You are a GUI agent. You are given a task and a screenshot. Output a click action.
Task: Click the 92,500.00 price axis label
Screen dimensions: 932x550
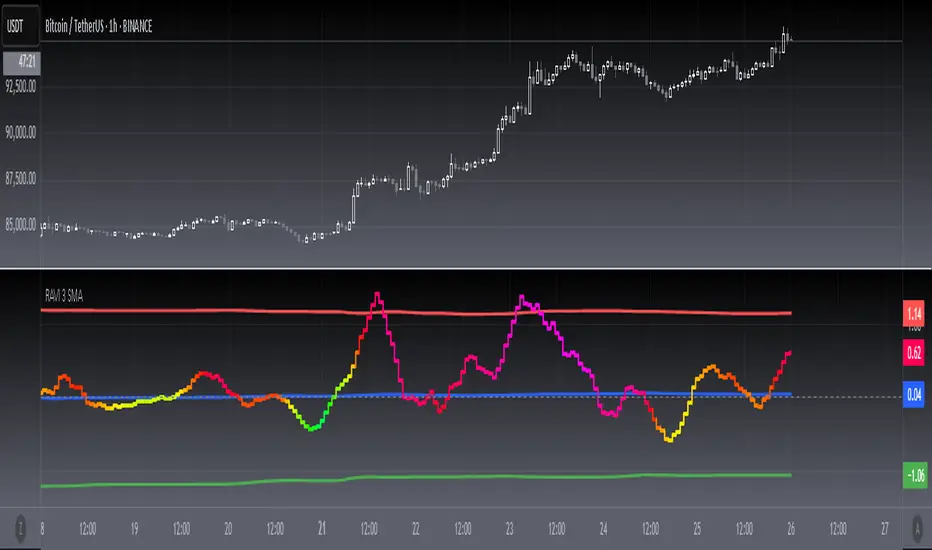click(x=21, y=87)
